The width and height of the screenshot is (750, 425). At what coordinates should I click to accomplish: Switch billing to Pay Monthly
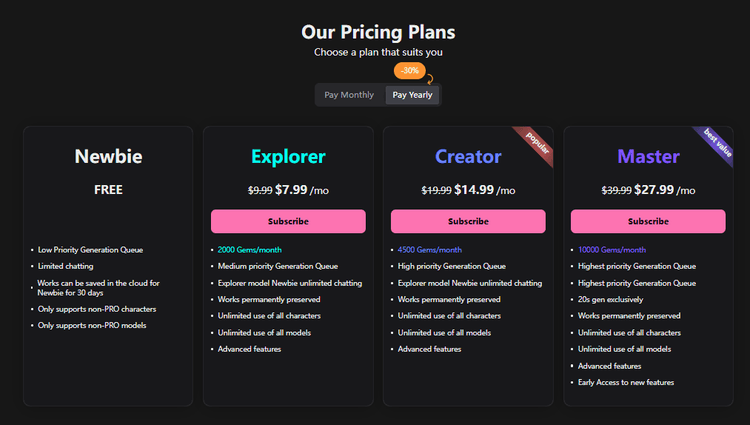[349, 95]
